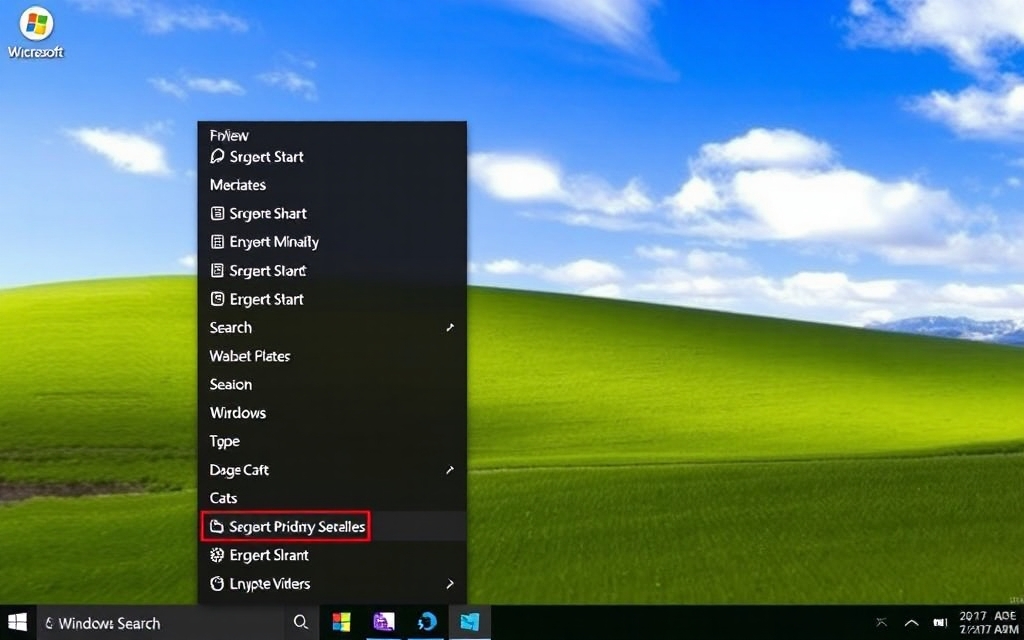Click the magnifier icon in the taskbar search box
Viewport: 1024px width, 640px height.
(x=300, y=622)
